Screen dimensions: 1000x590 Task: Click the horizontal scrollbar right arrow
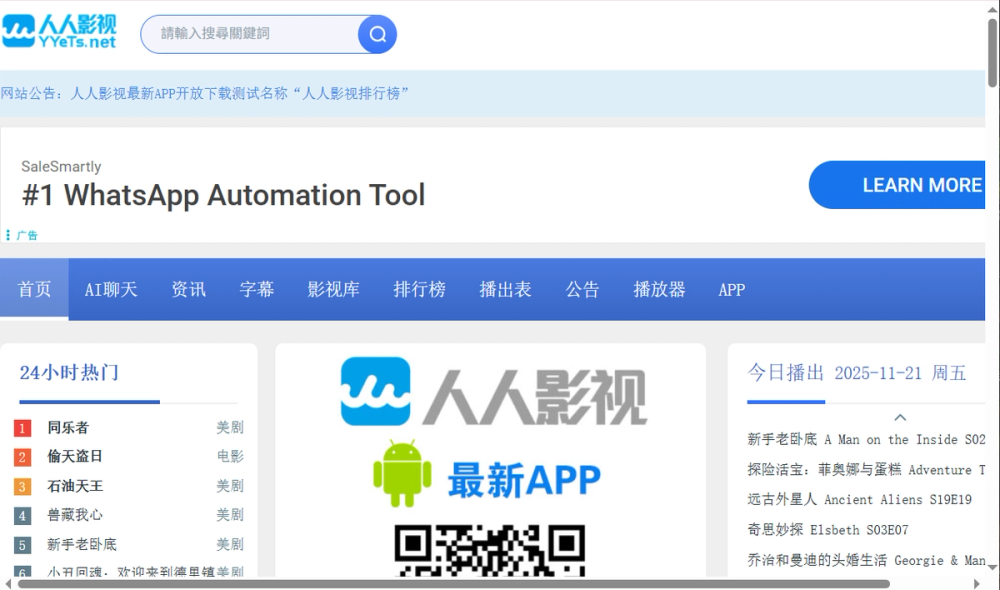click(976, 584)
